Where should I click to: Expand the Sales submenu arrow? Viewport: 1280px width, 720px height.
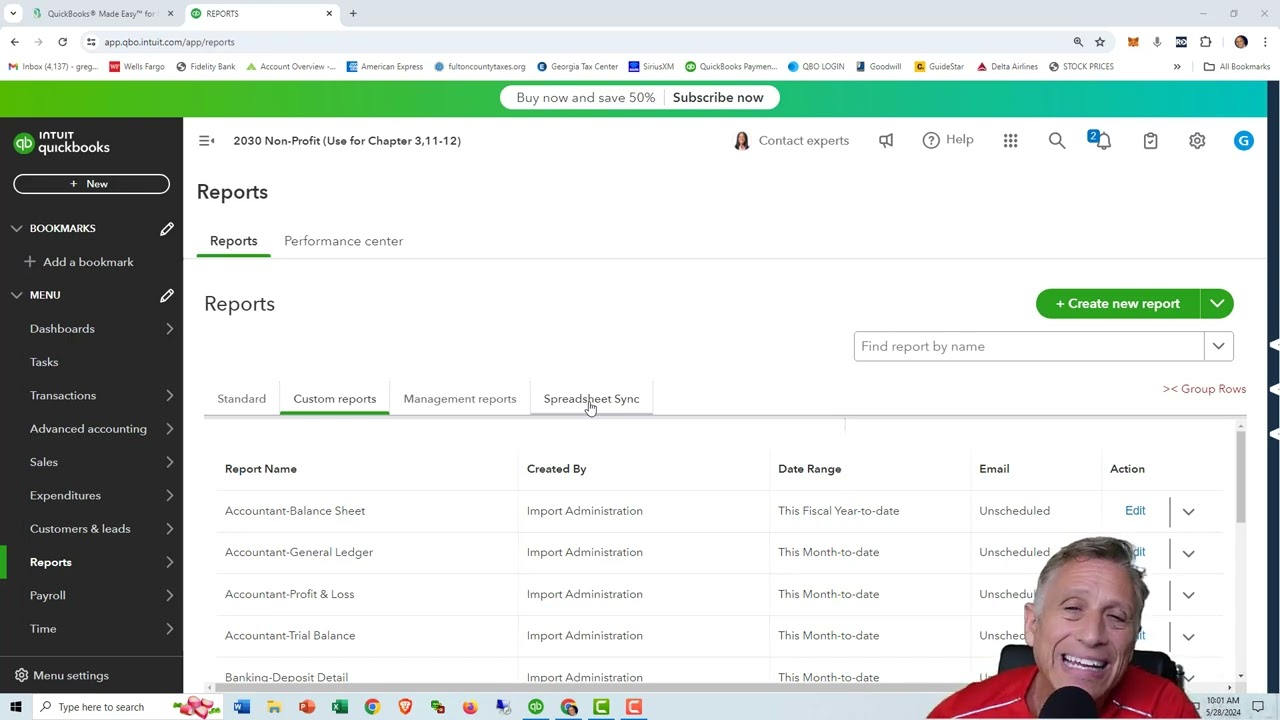(169, 462)
